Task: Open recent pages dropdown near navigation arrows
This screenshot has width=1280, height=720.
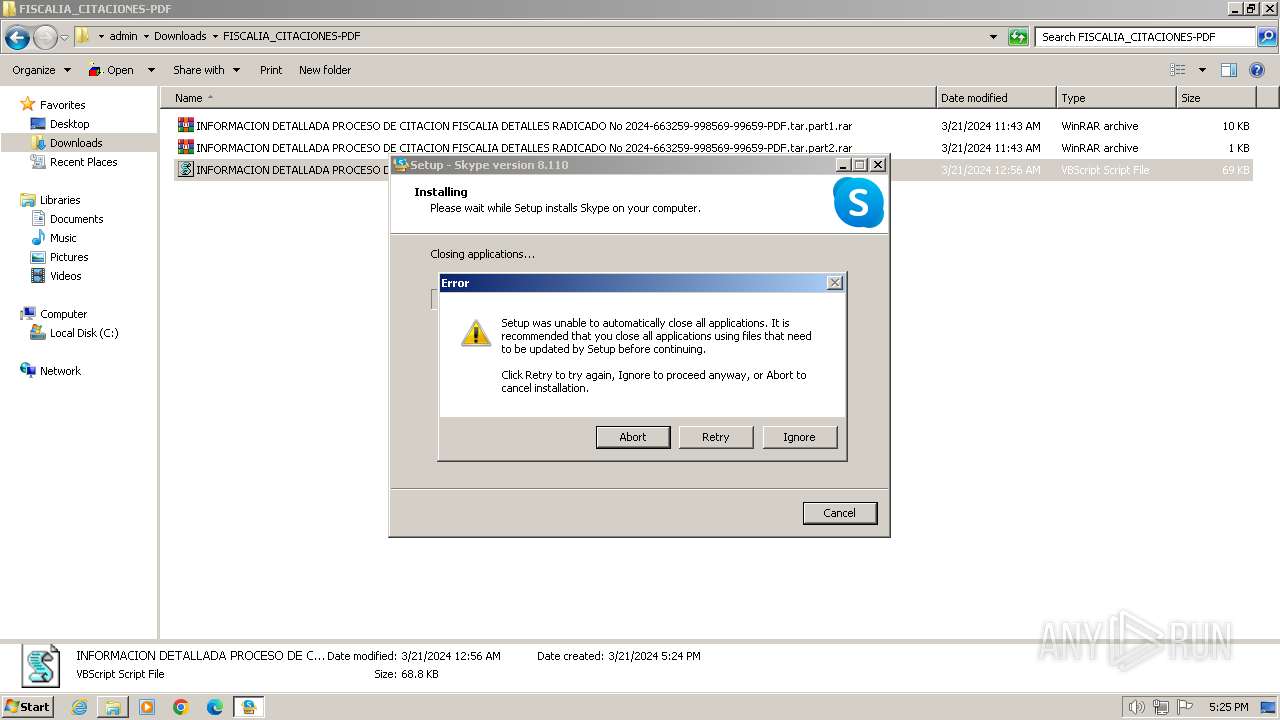Action: point(64,38)
